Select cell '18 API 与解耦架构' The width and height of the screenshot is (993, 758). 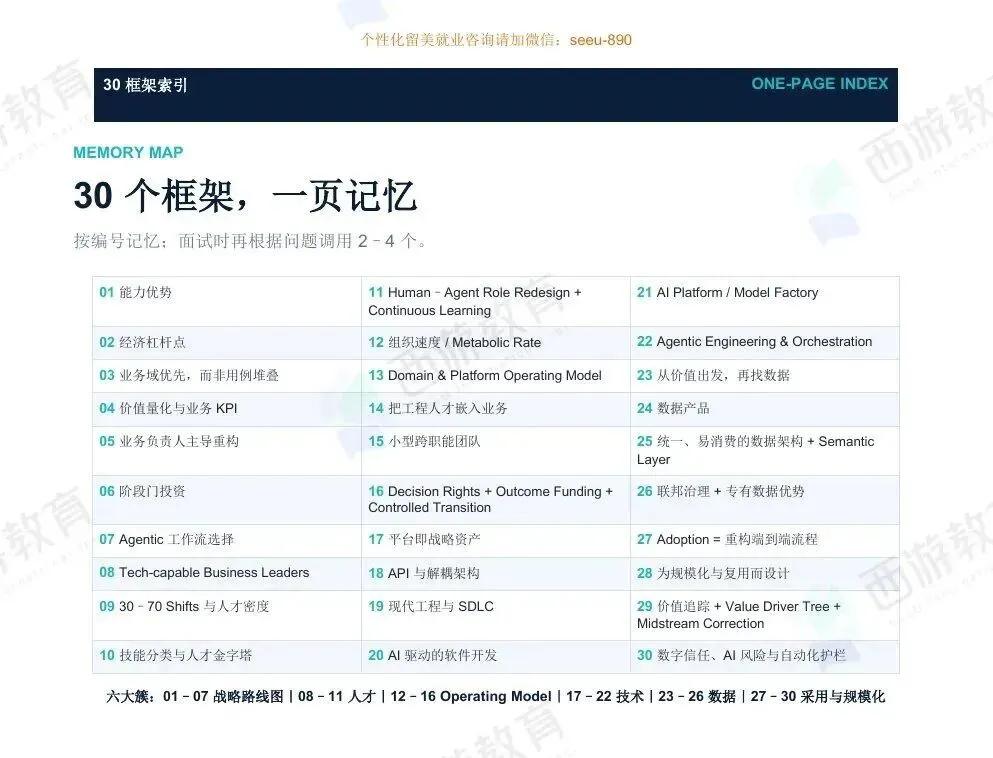coord(496,574)
